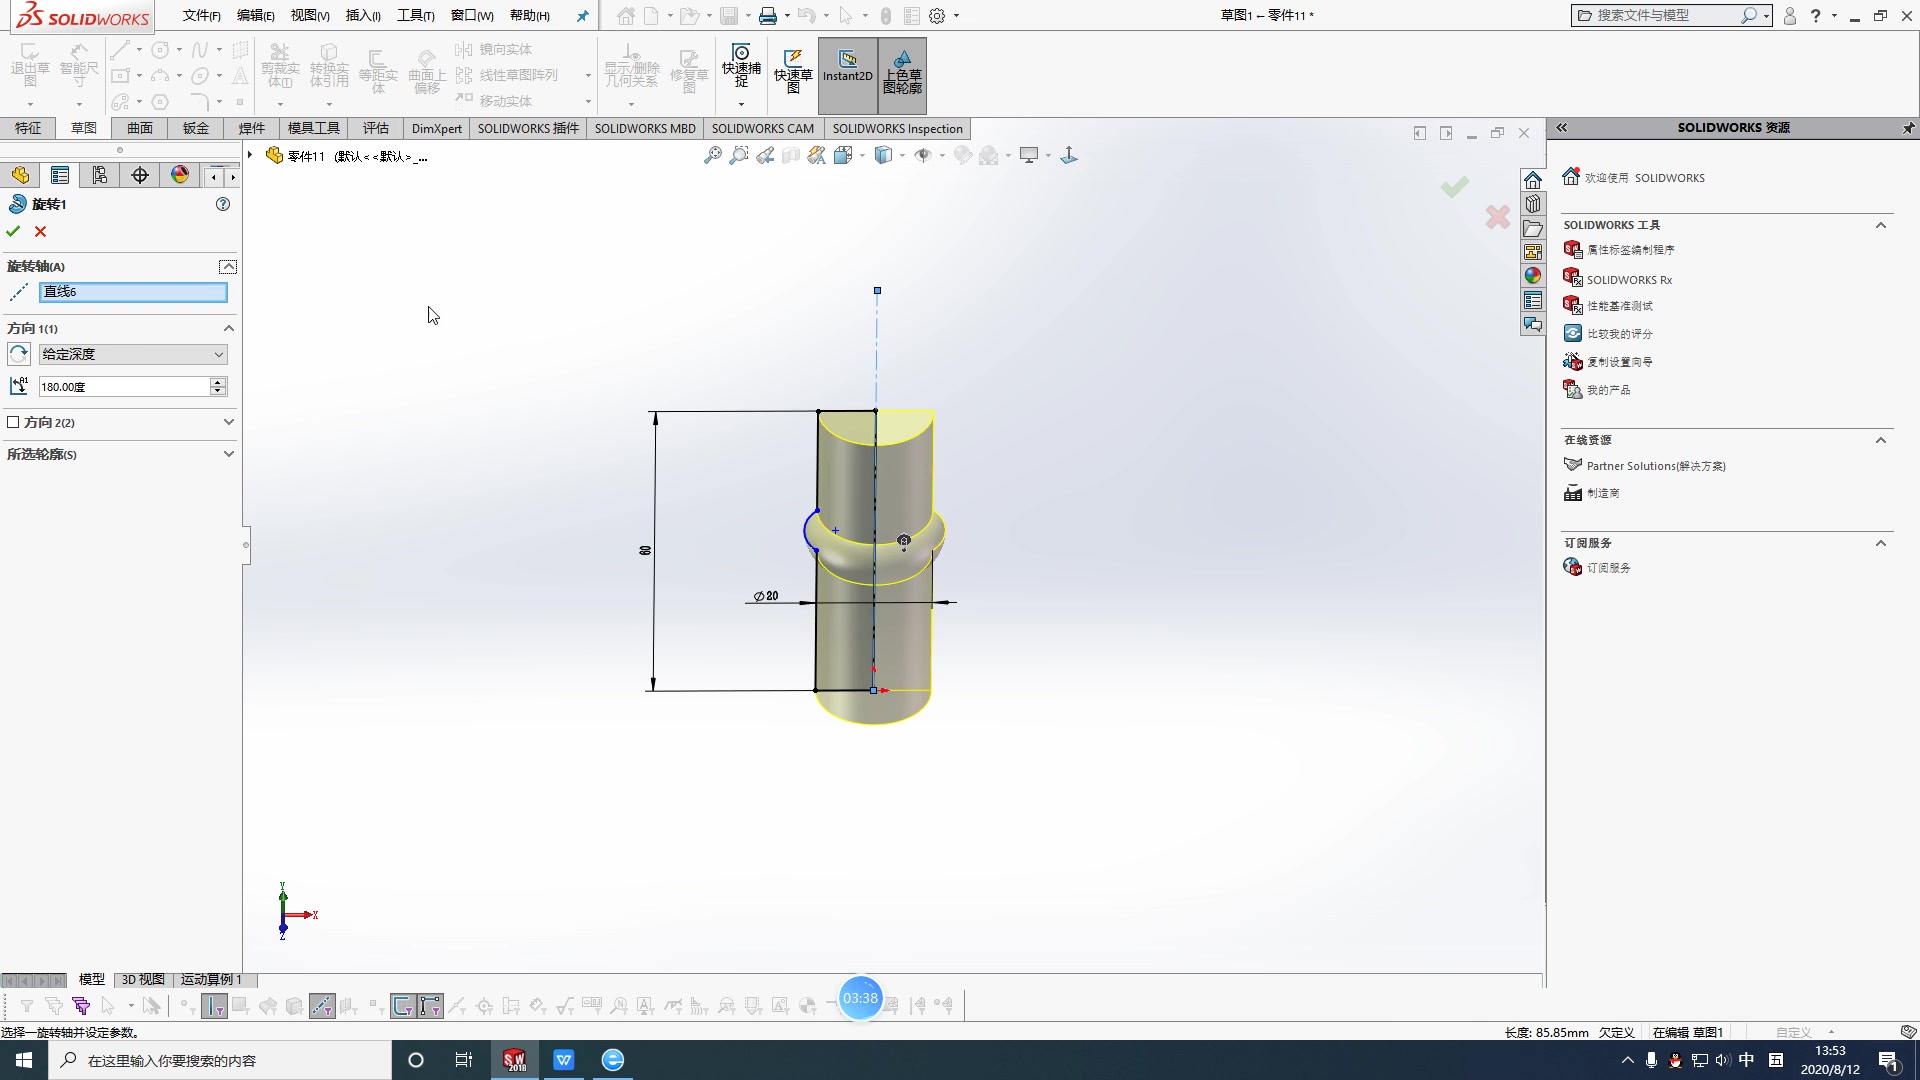The height and width of the screenshot is (1080, 1920).
Task: Click the up arrow stepper on revolve angle
Action: pos(218,381)
